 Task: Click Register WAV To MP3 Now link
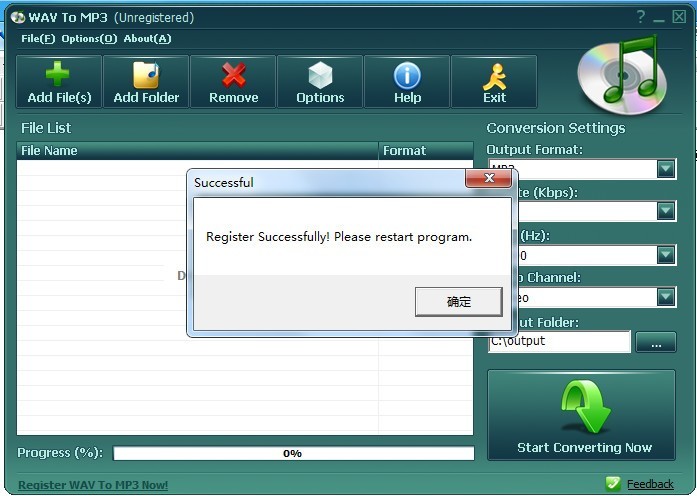pos(93,485)
